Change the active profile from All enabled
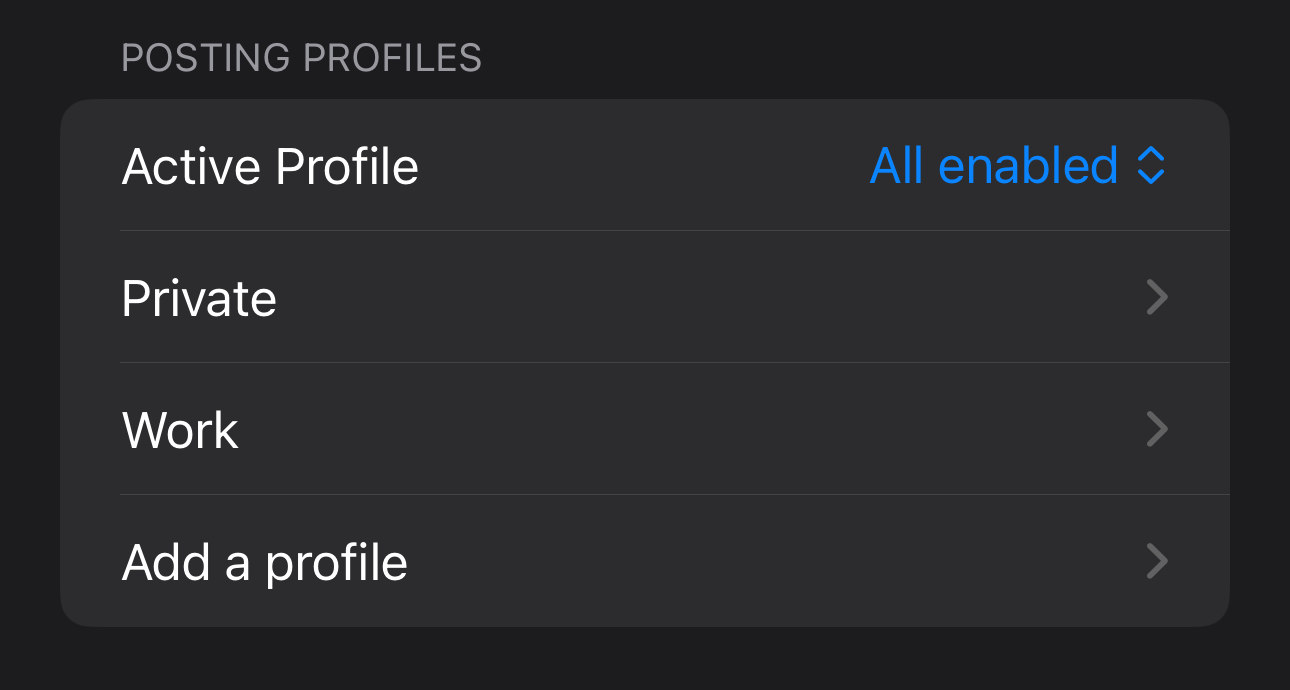 tap(1017, 166)
